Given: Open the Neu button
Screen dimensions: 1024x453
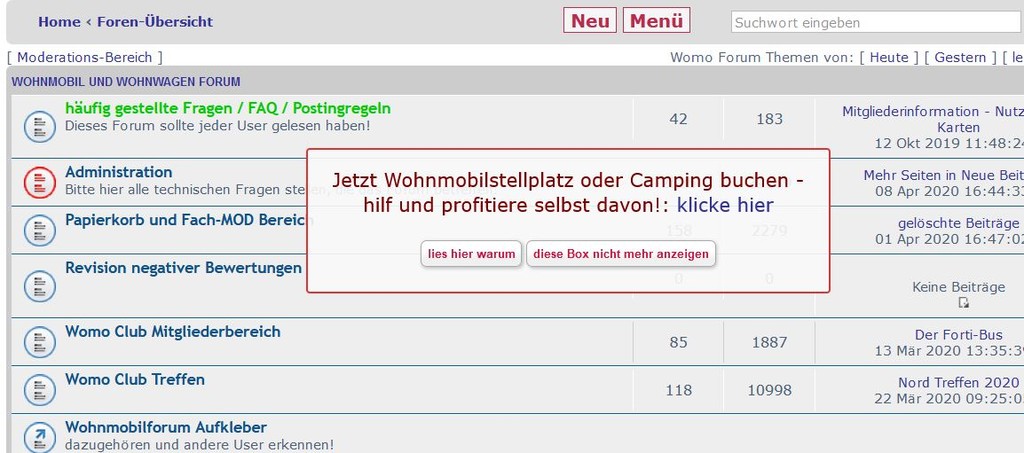Looking at the screenshot, I should (590, 20).
